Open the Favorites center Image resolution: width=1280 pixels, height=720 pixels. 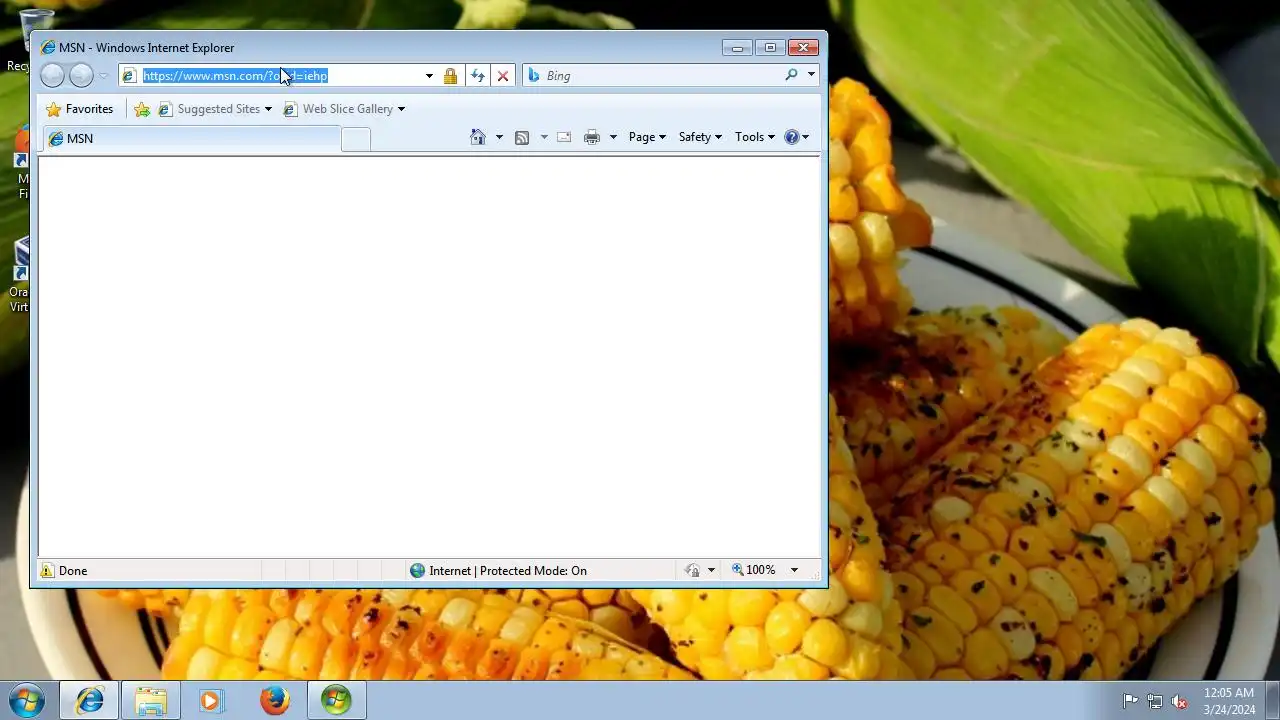pyautogui.click(x=80, y=109)
